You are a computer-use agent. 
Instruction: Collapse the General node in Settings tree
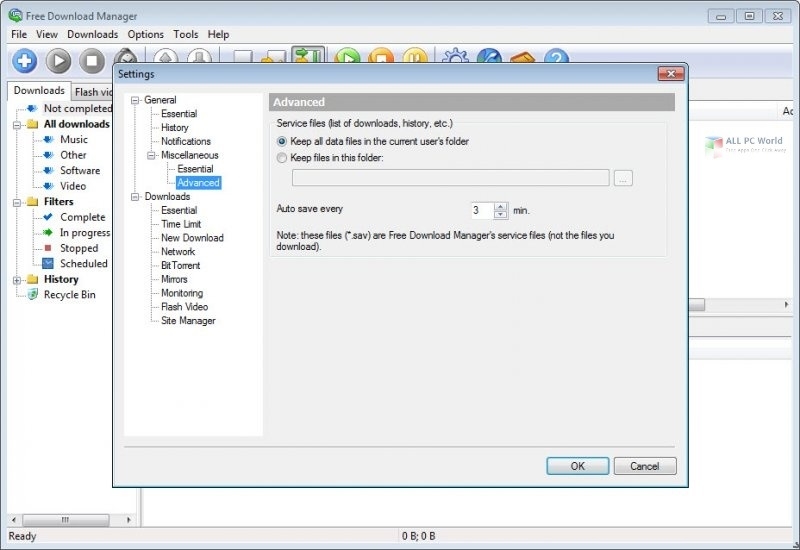coord(135,101)
